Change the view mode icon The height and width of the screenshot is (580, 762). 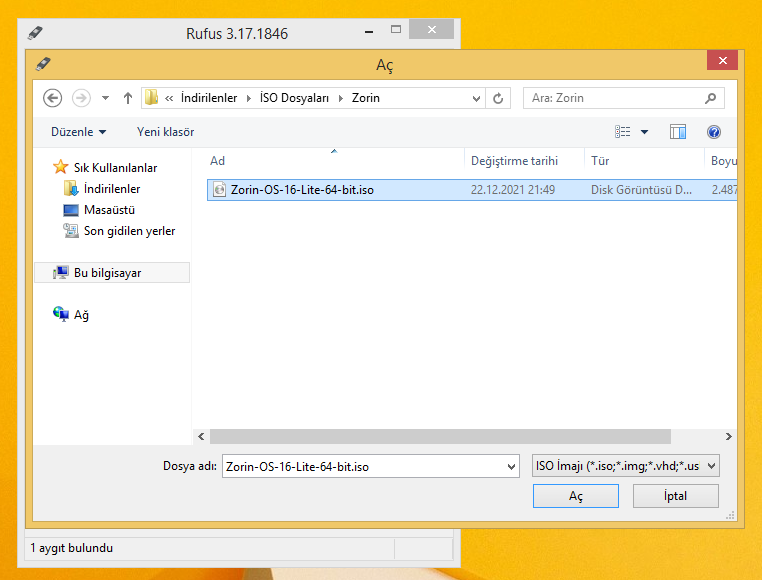[x=623, y=132]
